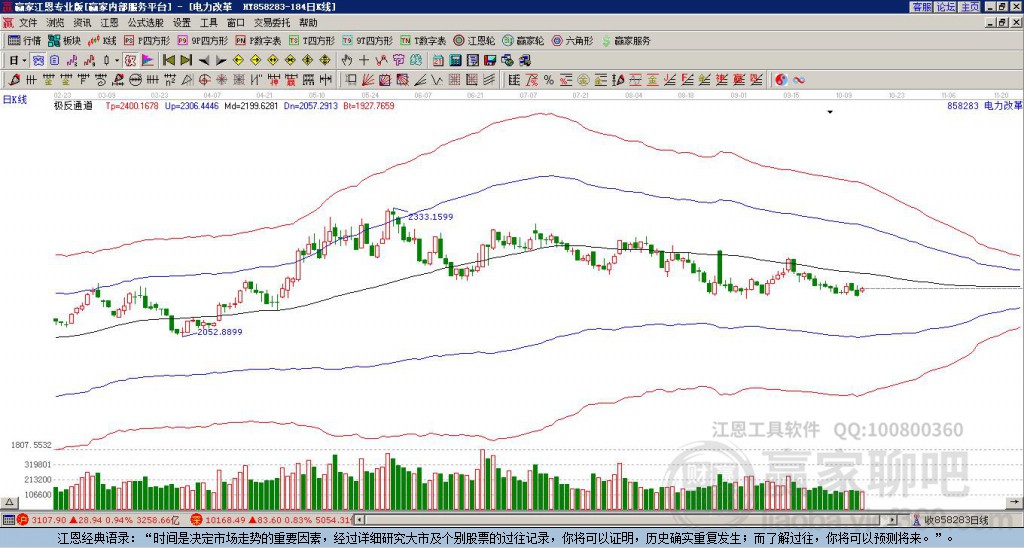
Task: Click the 10168.49 index value in status bar
Action: pyautogui.click(x=223, y=520)
